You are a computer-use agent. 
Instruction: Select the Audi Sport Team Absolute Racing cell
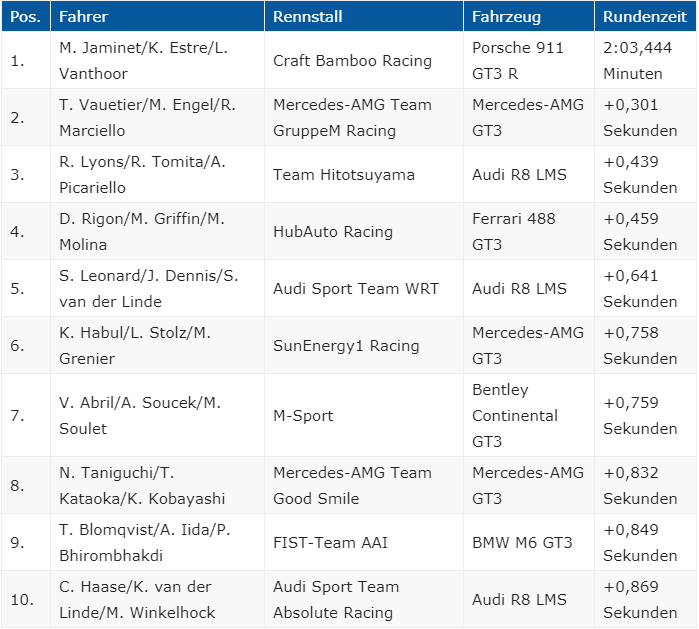[x=364, y=600]
